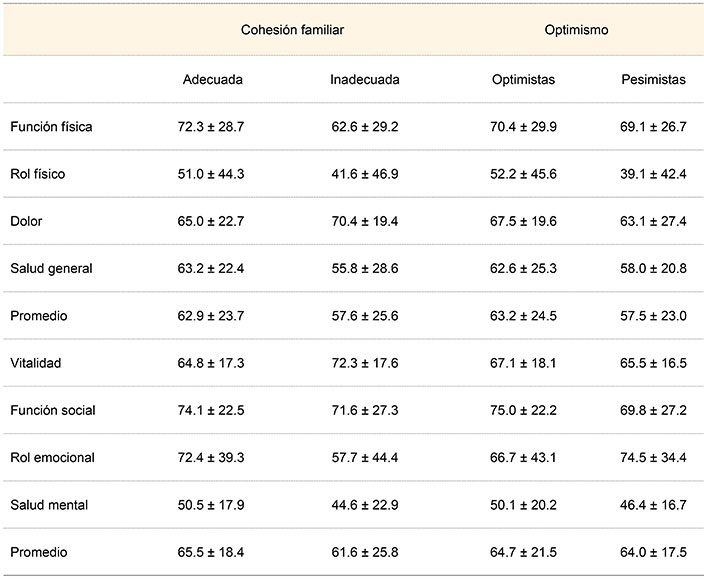Select the Rol emocional row label
The width and height of the screenshot is (704, 580).
pos(52,457)
